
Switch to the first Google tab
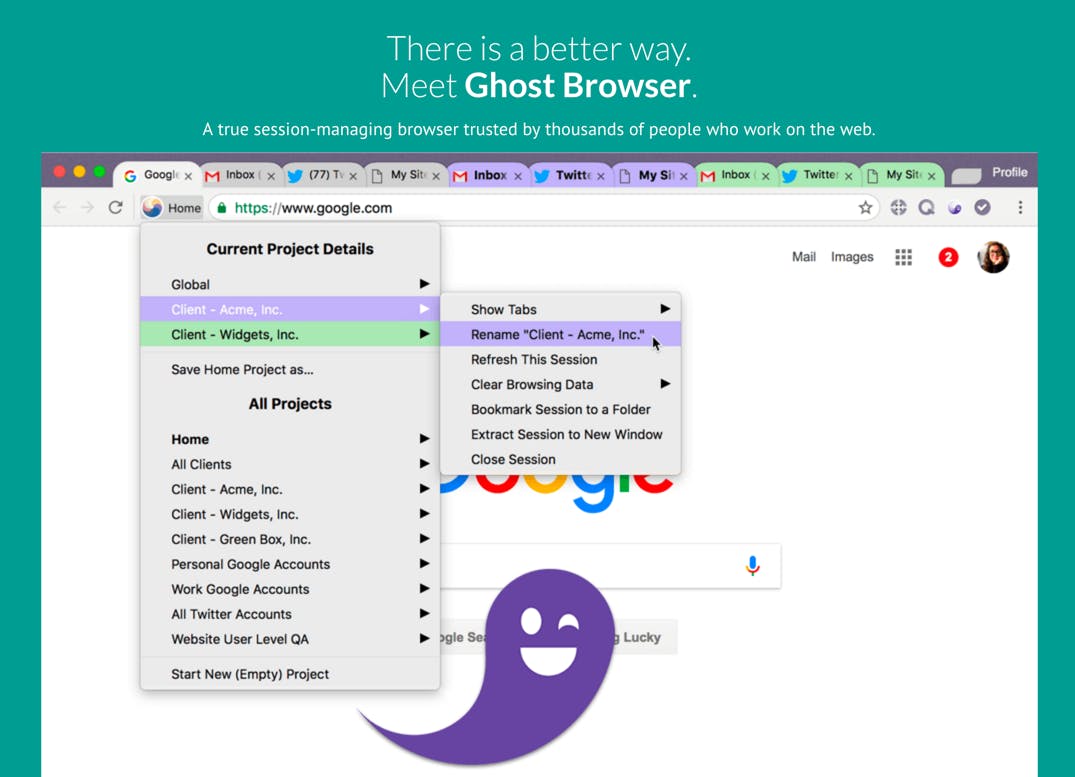point(156,175)
